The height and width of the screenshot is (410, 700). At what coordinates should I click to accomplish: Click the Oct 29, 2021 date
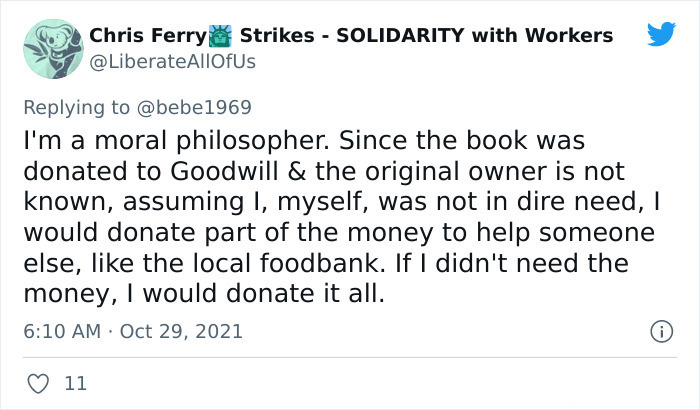point(183,330)
